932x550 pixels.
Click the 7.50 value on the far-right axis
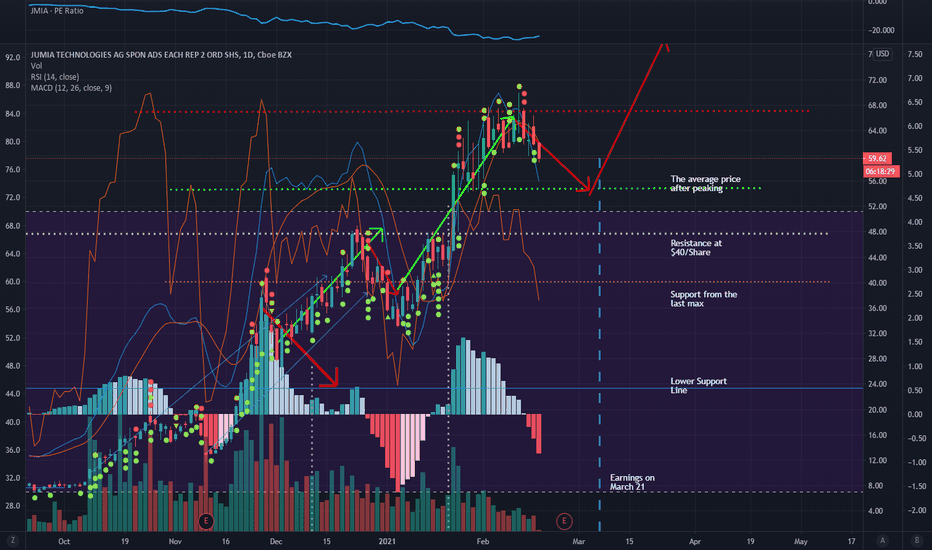click(x=915, y=54)
